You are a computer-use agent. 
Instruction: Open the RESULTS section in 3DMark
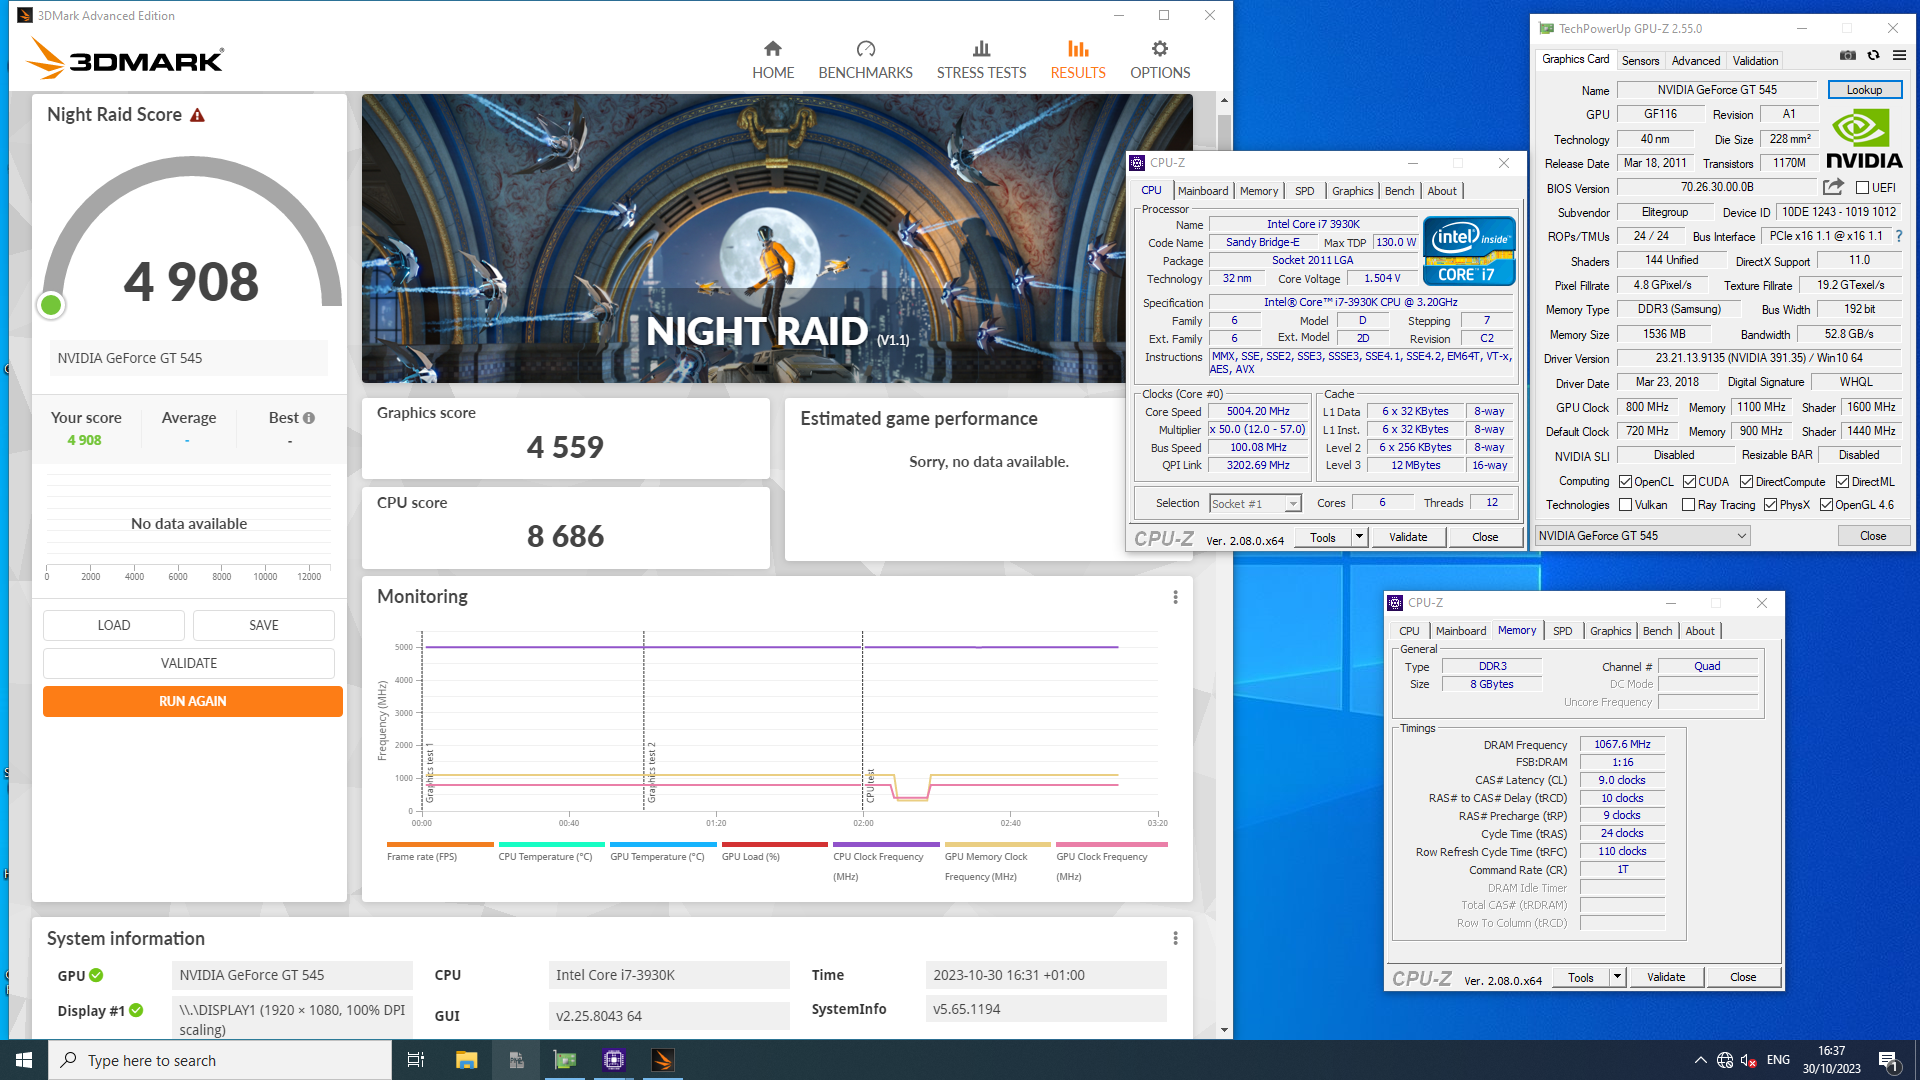(x=1077, y=60)
